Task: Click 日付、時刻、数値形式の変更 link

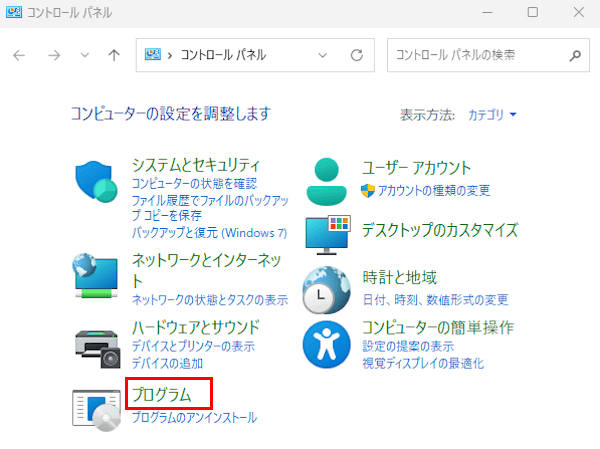Action: pyautogui.click(x=435, y=300)
